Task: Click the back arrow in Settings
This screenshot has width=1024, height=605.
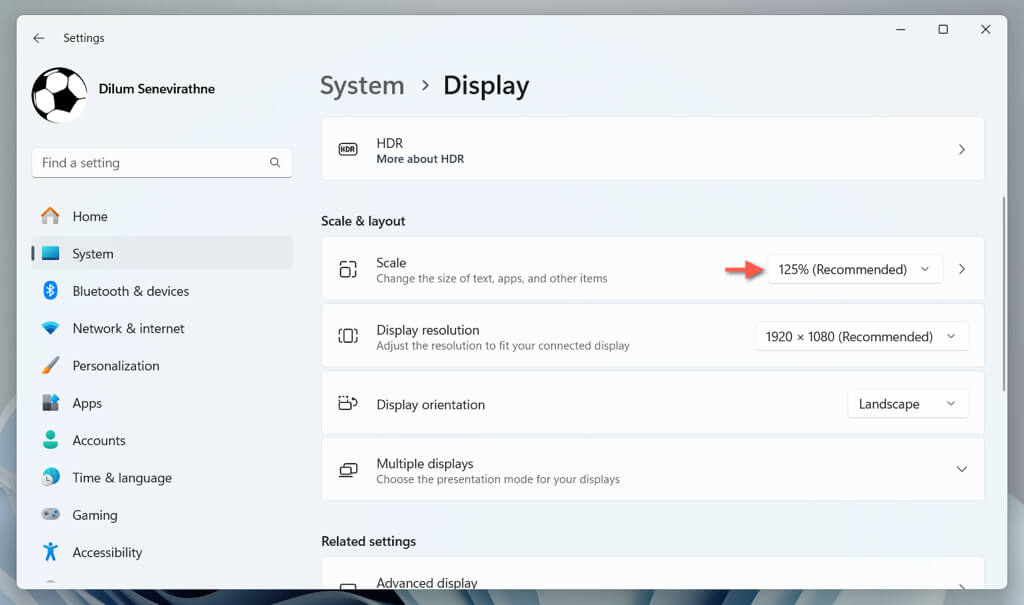Action: point(38,38)
